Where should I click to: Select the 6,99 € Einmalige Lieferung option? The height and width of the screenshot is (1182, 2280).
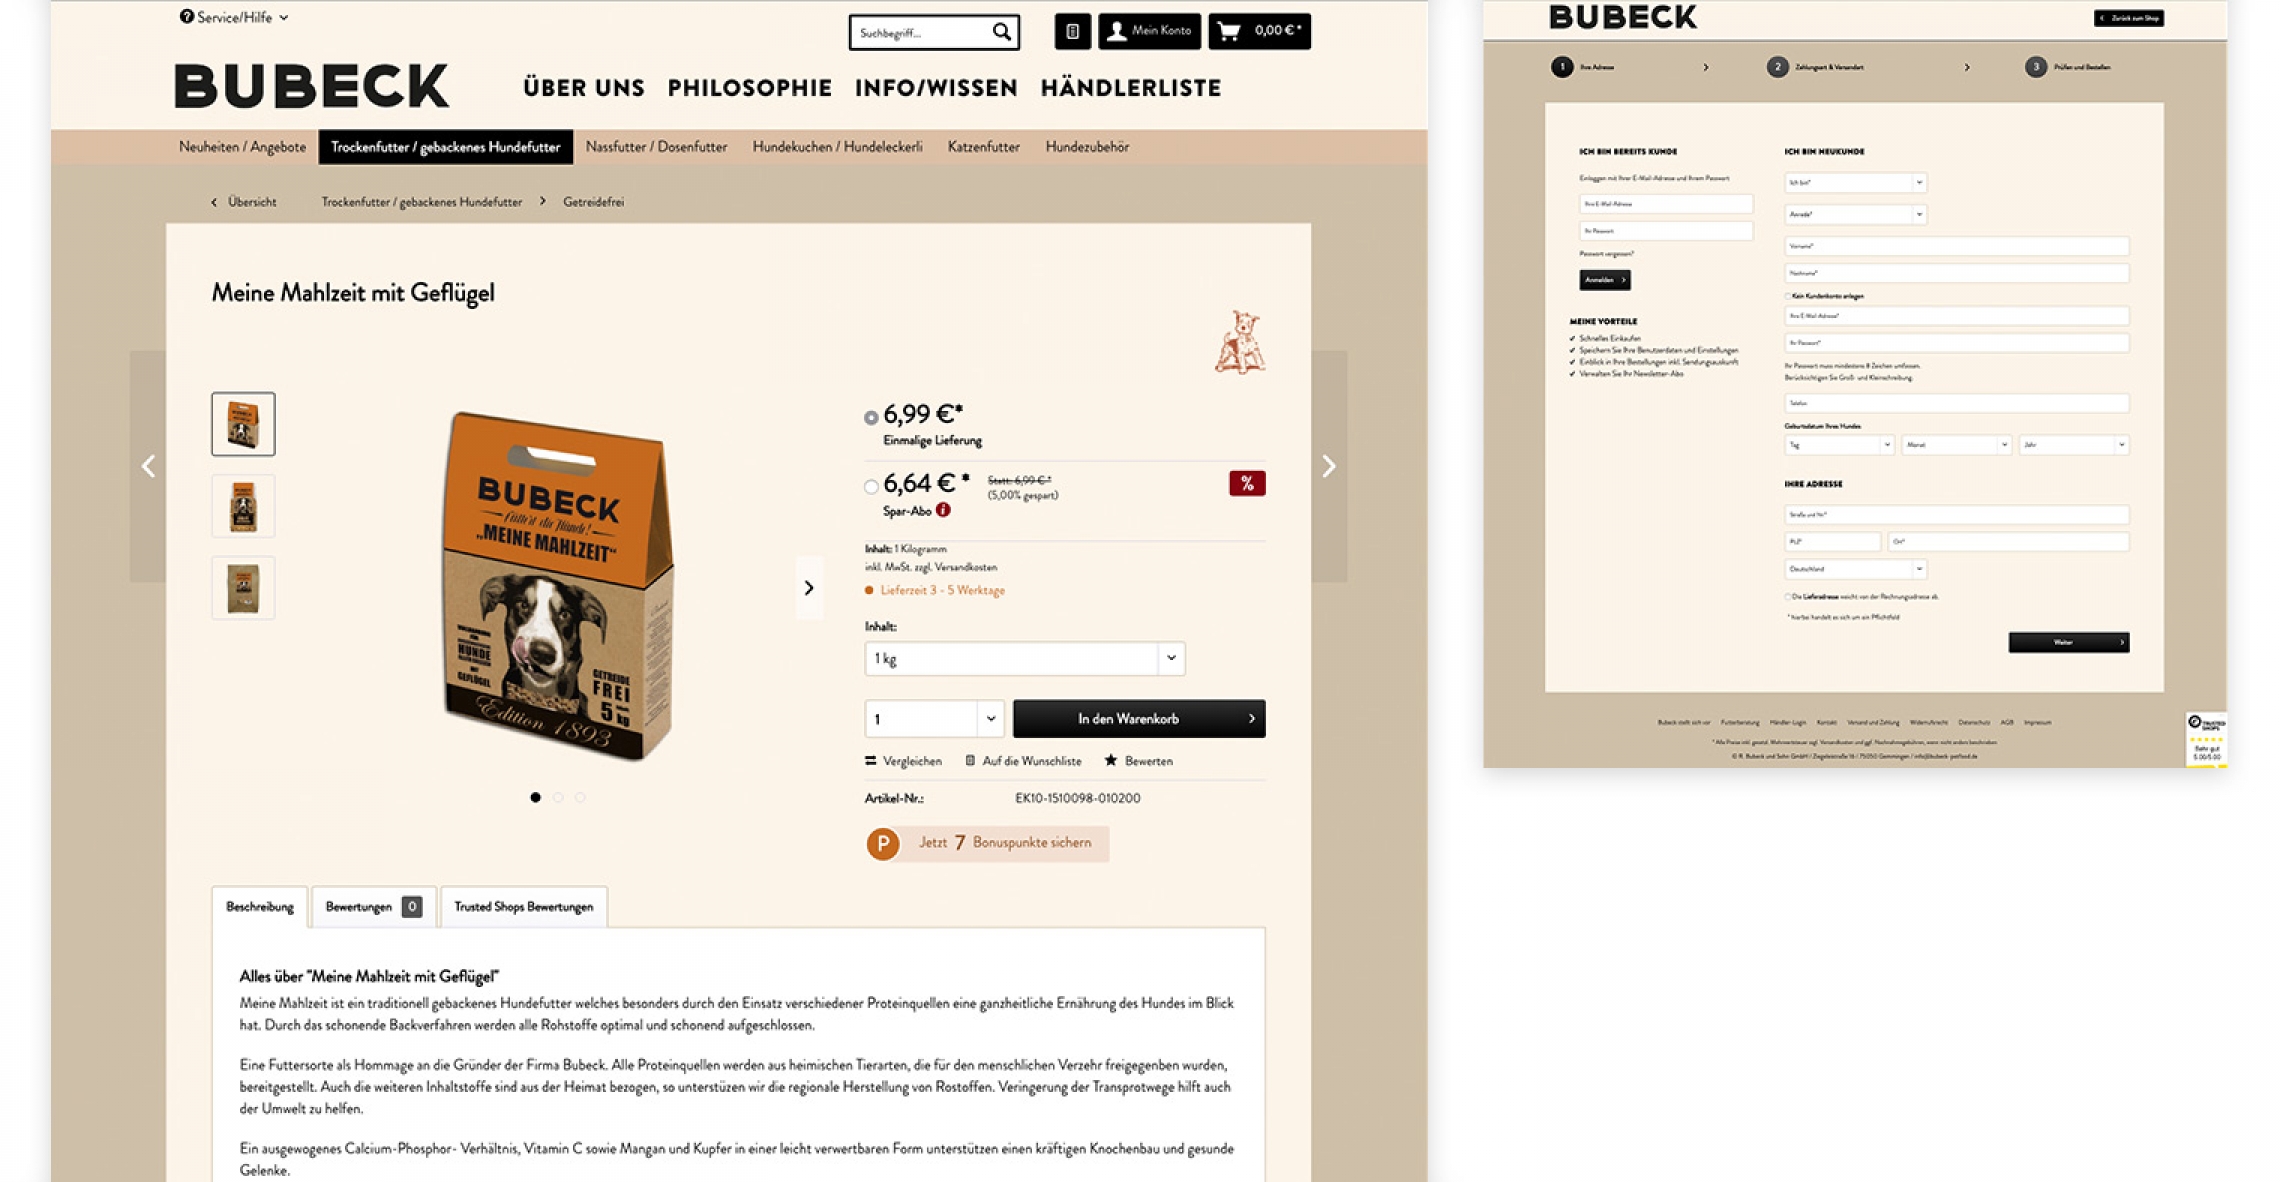pyautogui.click(x=871, y=418)
